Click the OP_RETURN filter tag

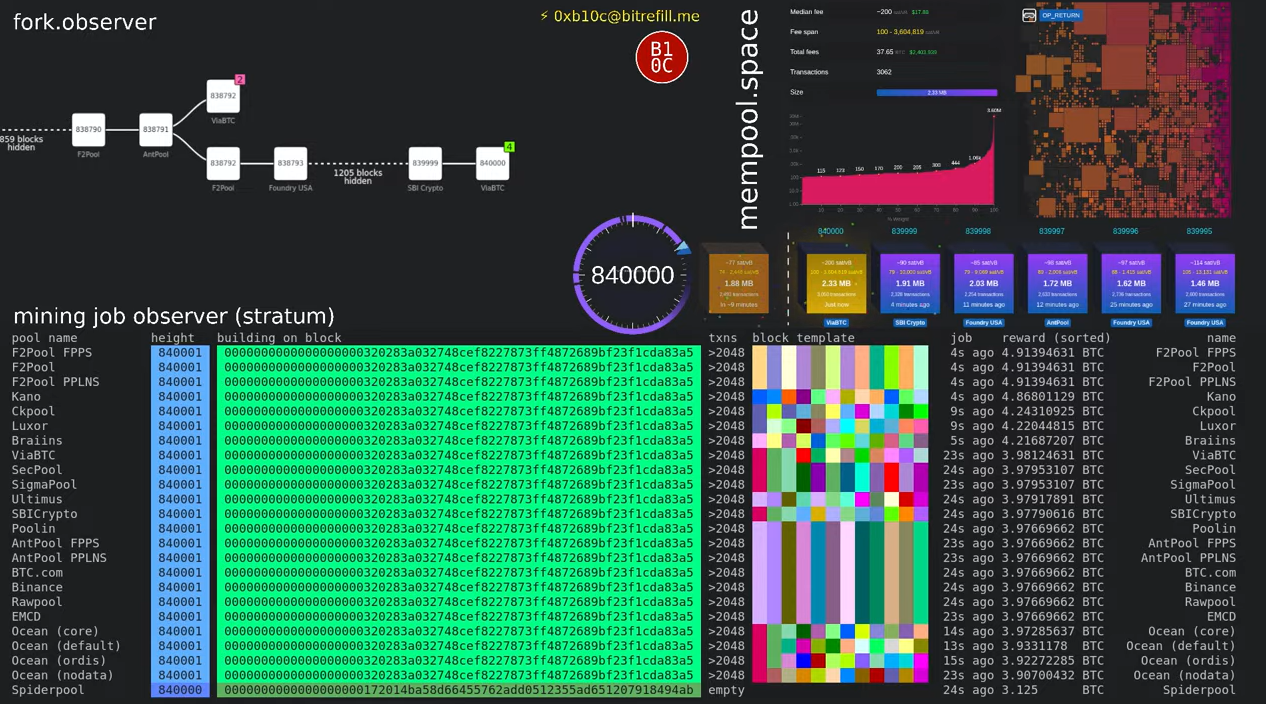pyautogui.click(x=1060, y=16)
